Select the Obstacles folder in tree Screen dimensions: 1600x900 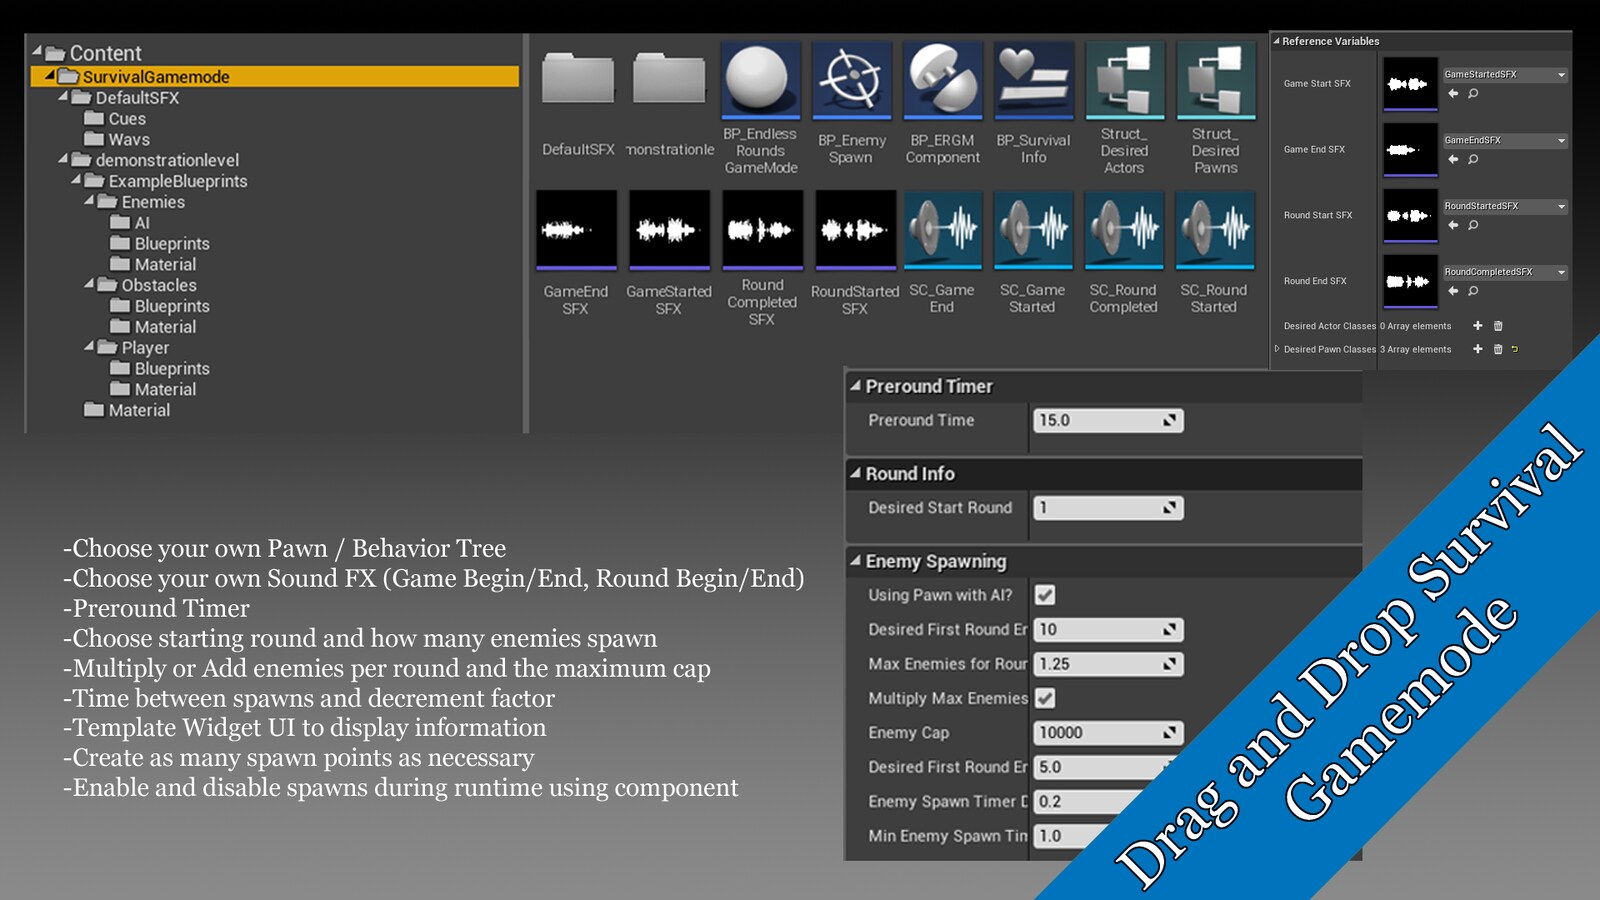158,285
